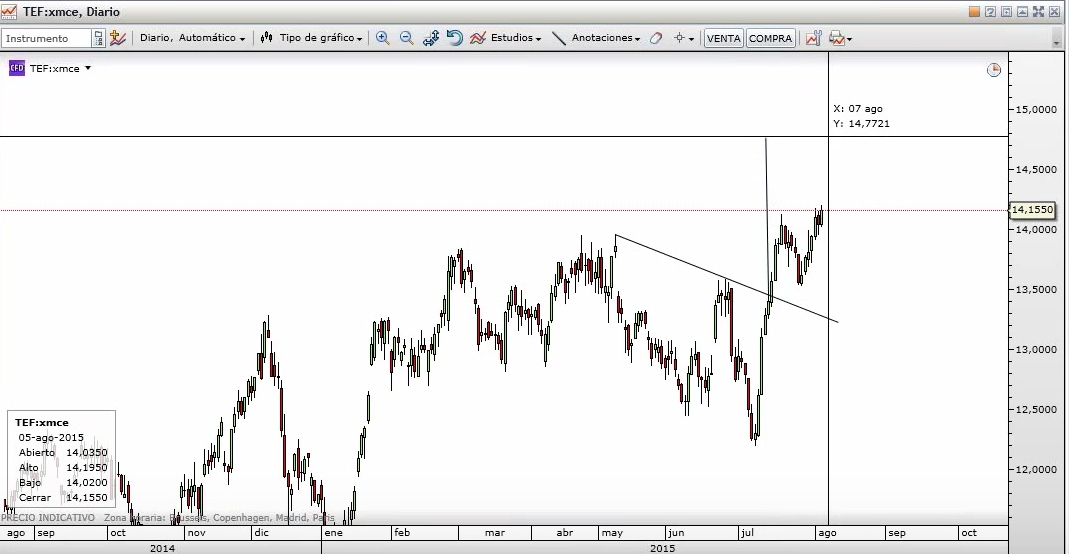
Task: Click the 'dic' month axis label
Action: pyautogui.click(x=262, y=532)
